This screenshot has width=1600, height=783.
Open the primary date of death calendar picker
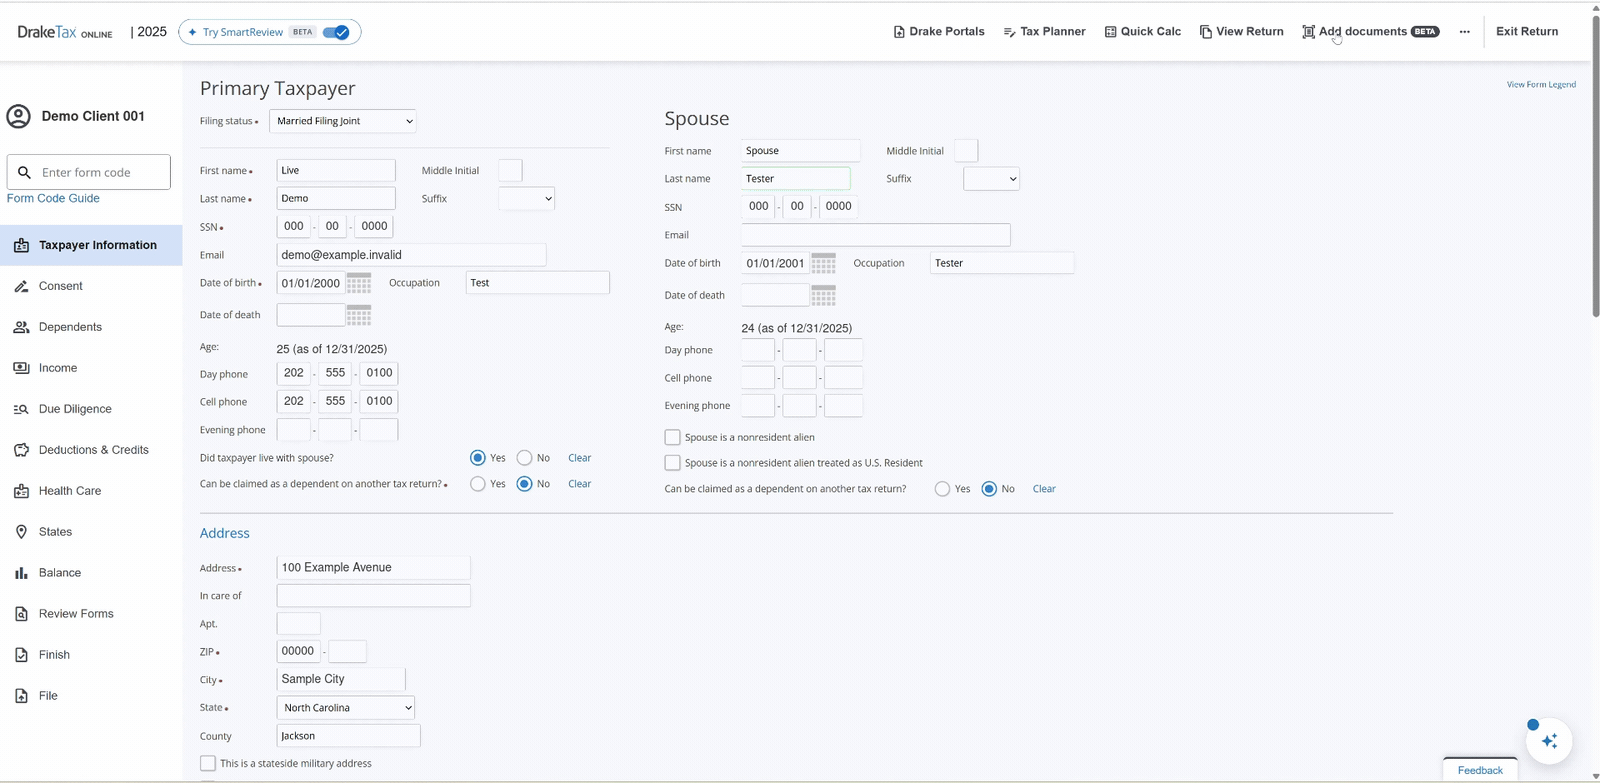tap(359, 315)
